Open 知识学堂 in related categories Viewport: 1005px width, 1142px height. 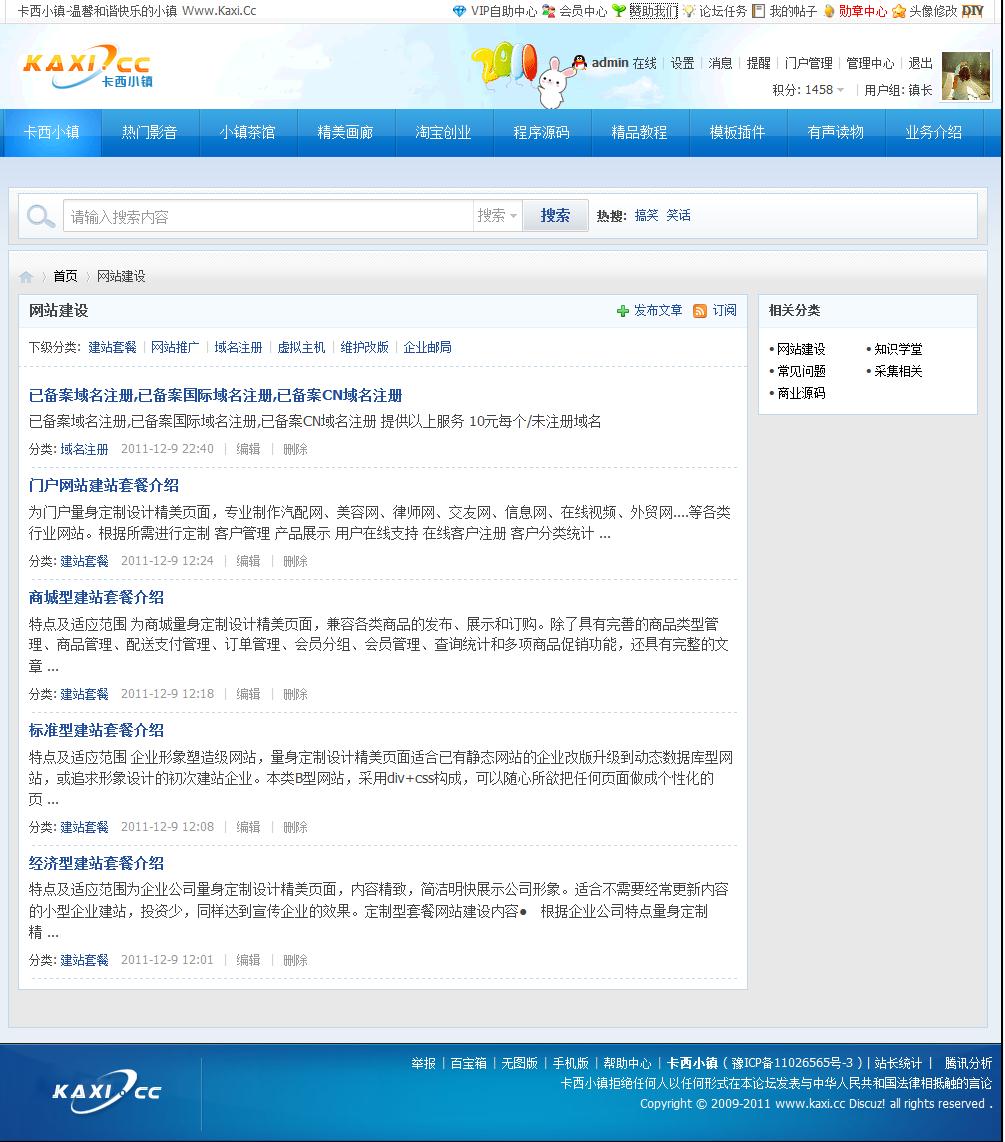click(x=898, y=350)
